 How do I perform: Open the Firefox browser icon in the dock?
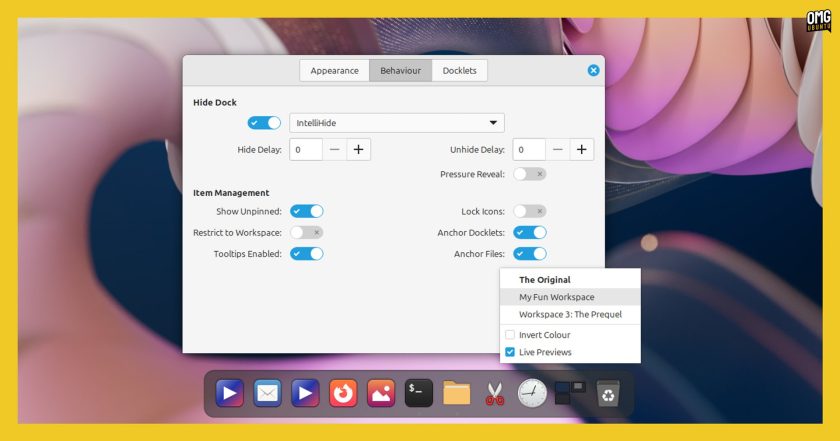[343, 393]
